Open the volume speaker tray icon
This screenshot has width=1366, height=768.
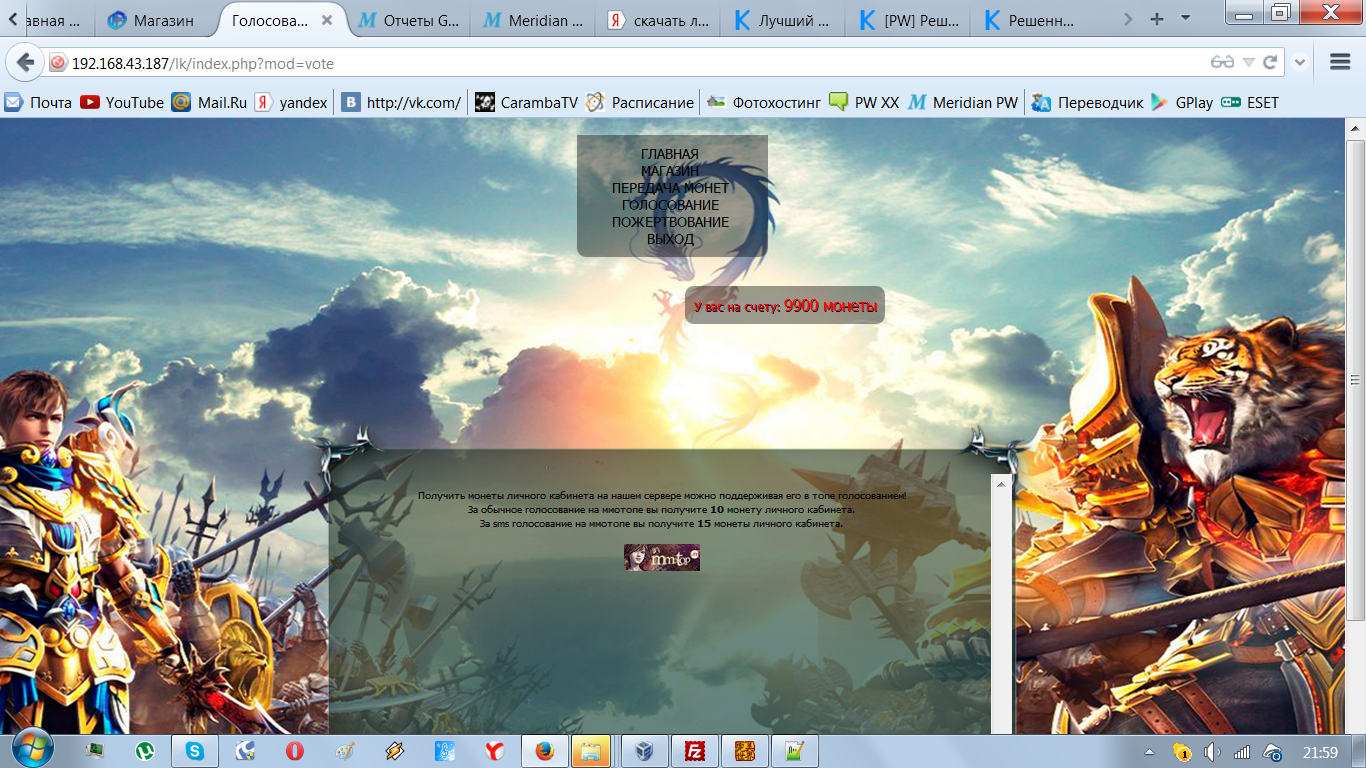(x=1213, y=751)
